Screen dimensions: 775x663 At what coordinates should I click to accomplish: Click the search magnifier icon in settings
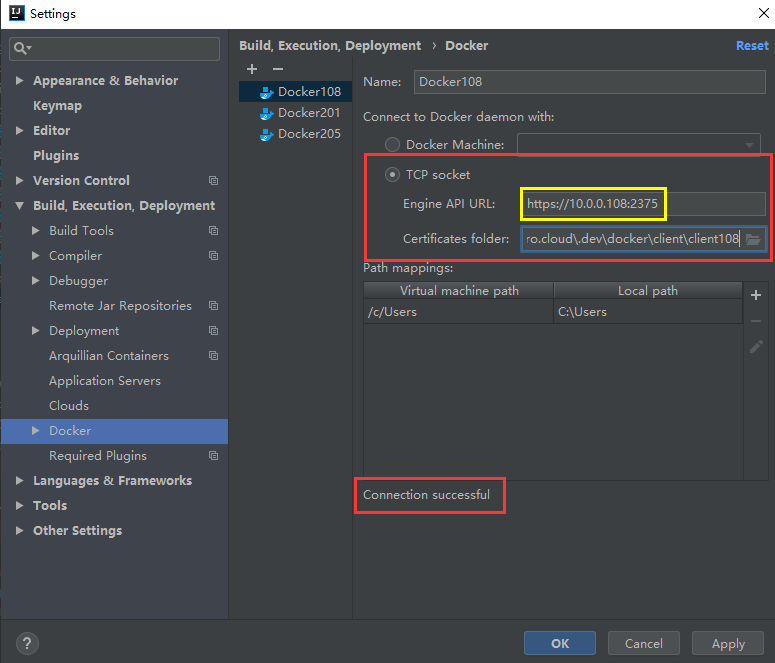tap(22, 49)
